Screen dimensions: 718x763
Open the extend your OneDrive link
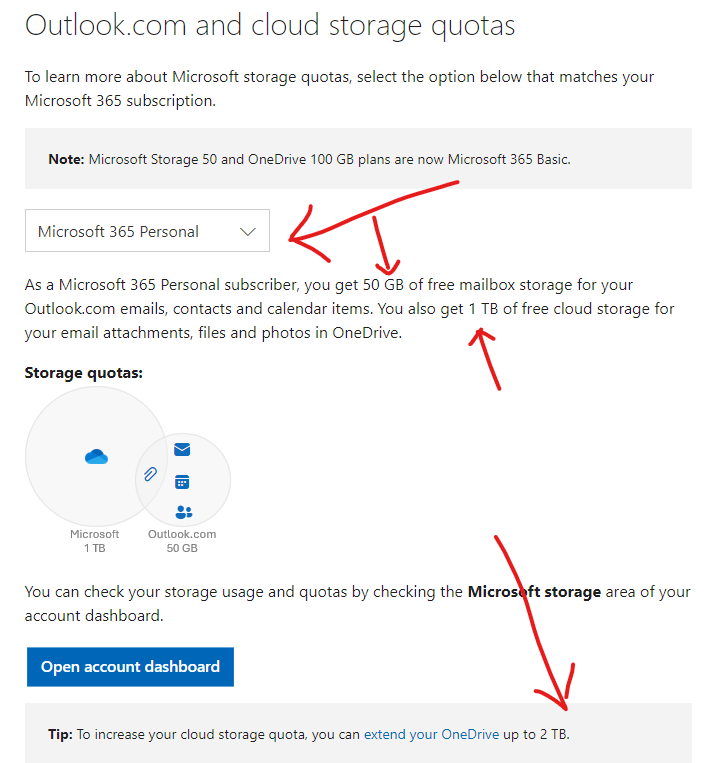coord(431,734)
